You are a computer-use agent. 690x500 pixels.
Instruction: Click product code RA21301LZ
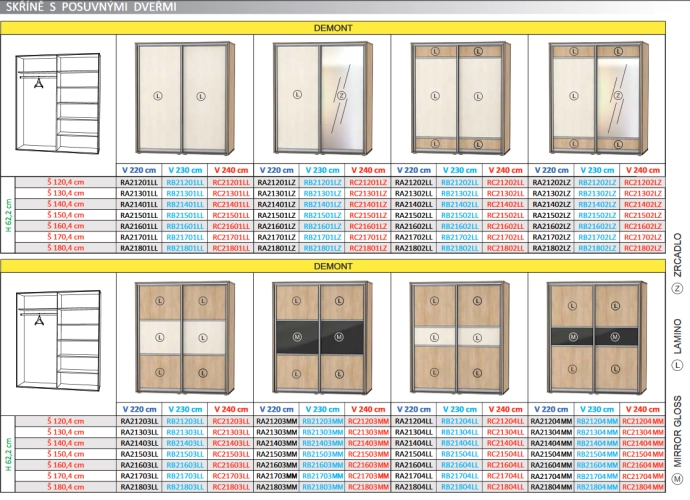276,193
